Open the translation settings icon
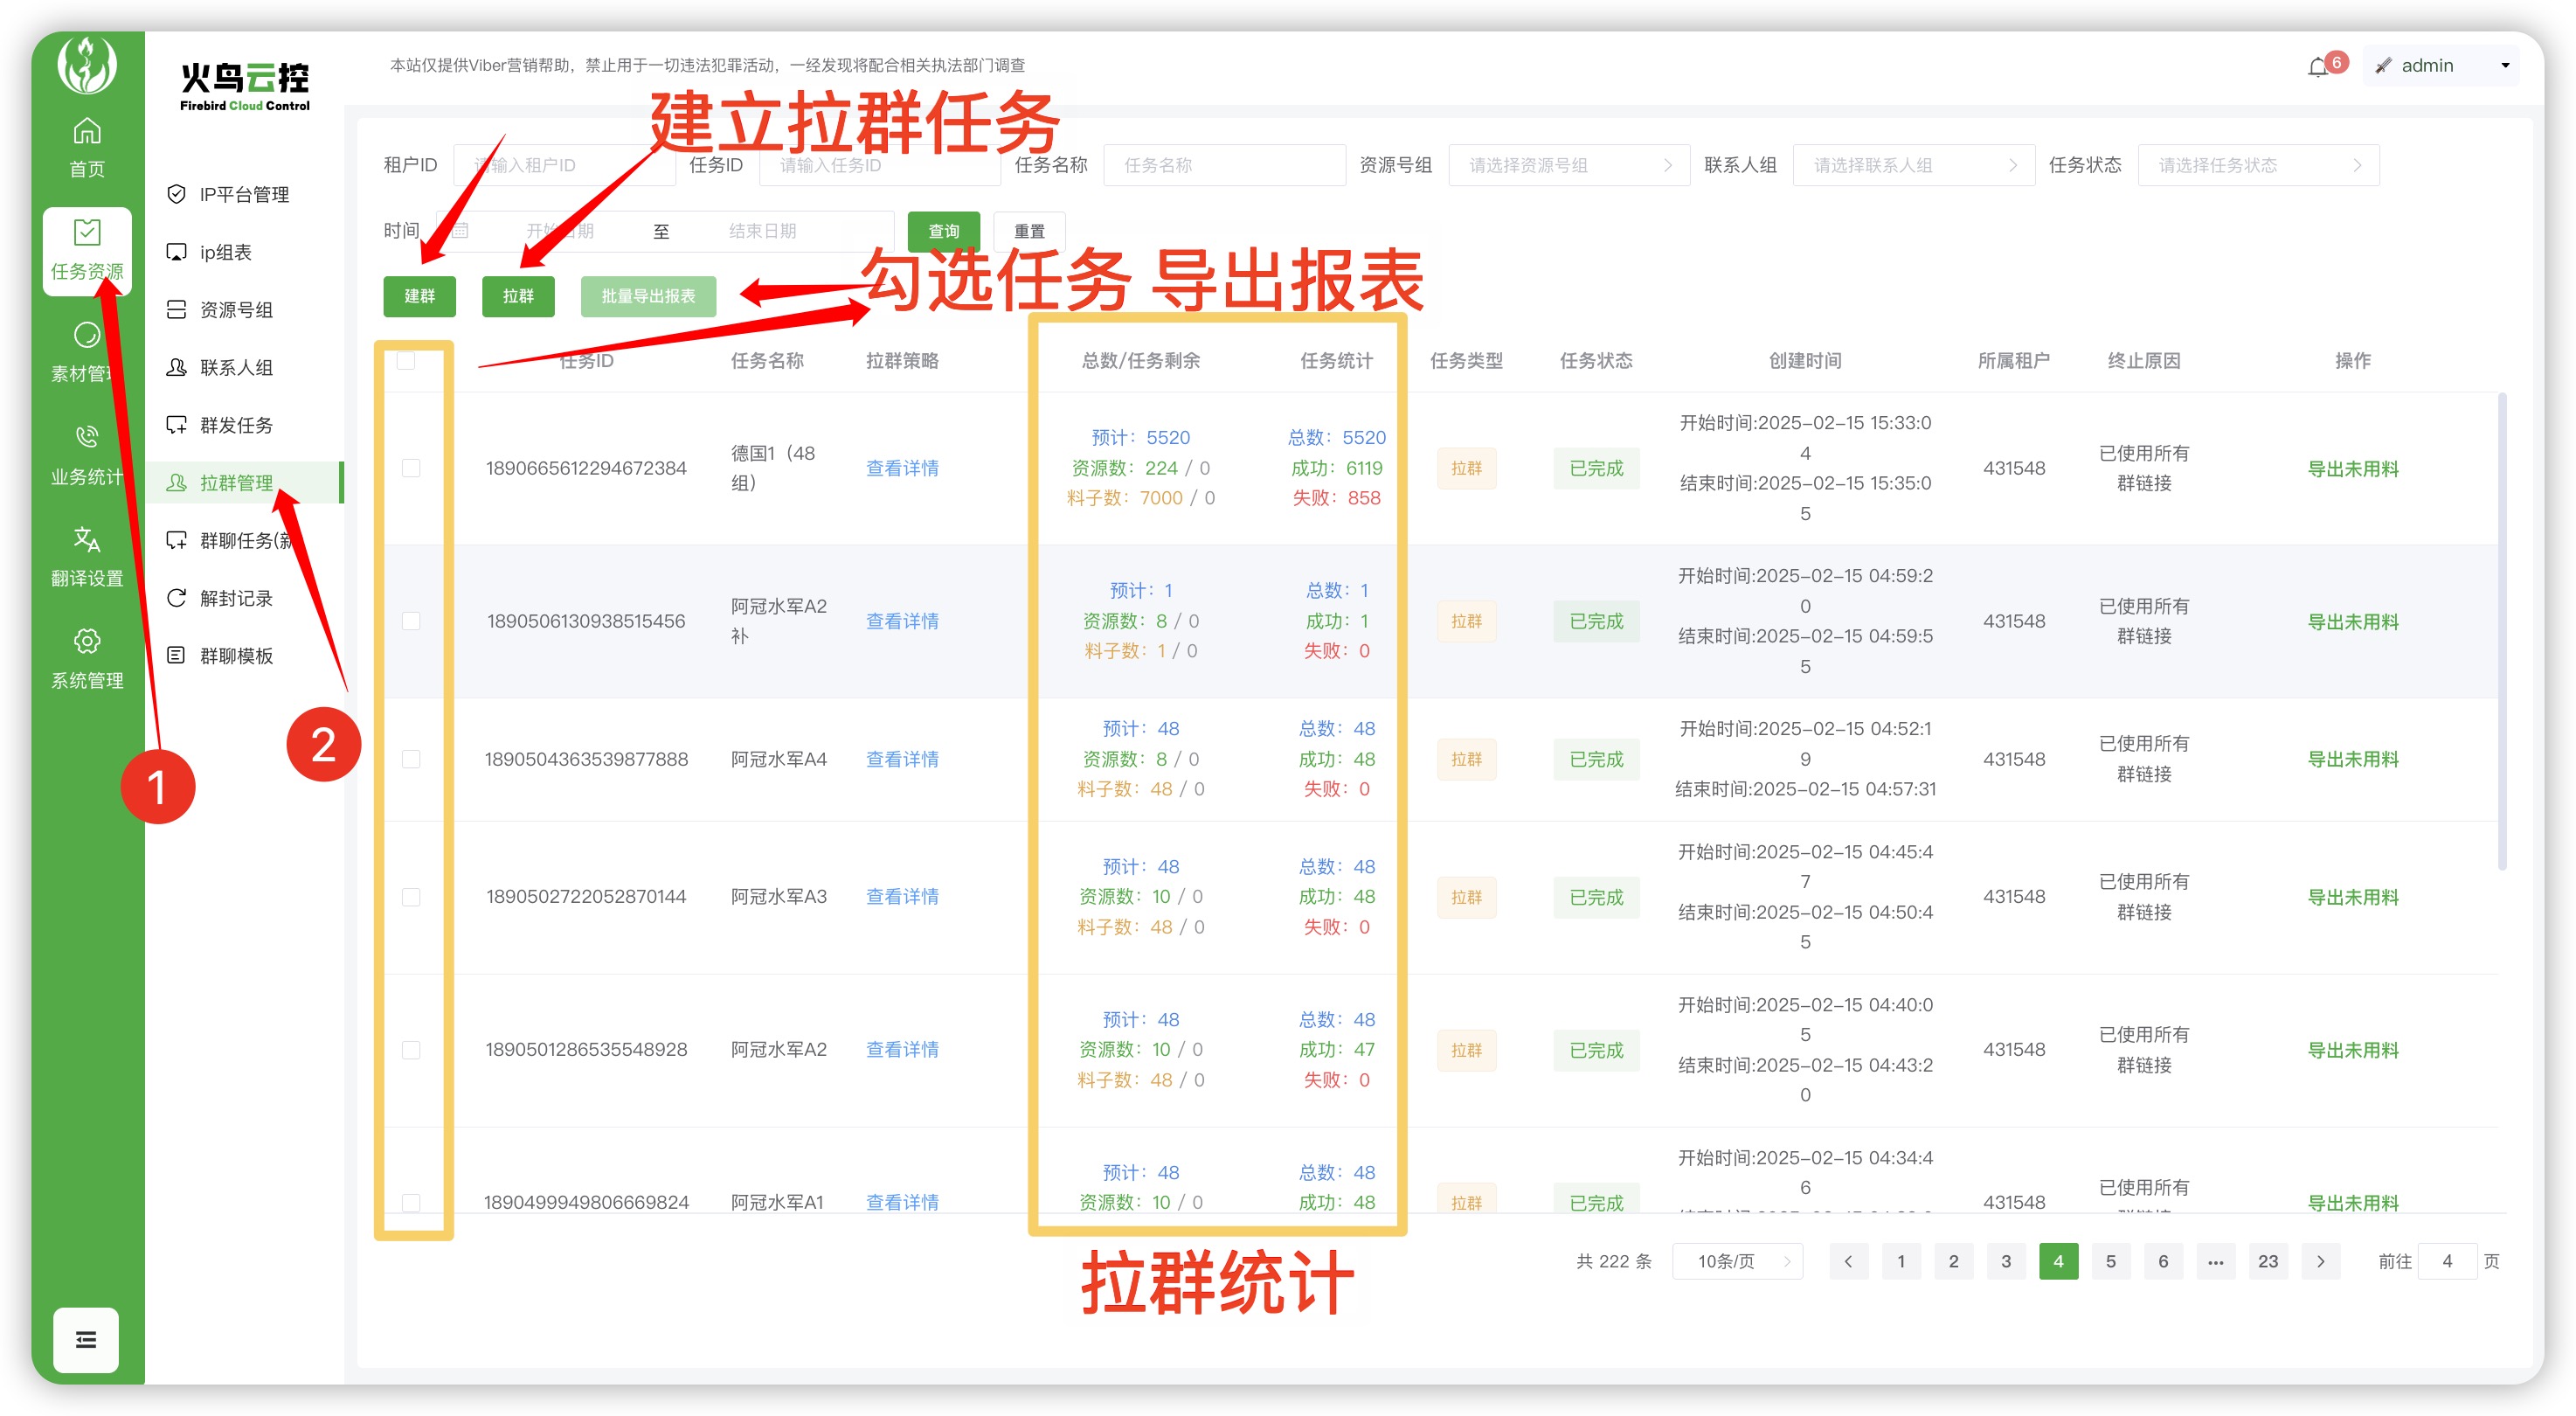The width and height of the screenshot is (2576, 1416). point(87,539)
